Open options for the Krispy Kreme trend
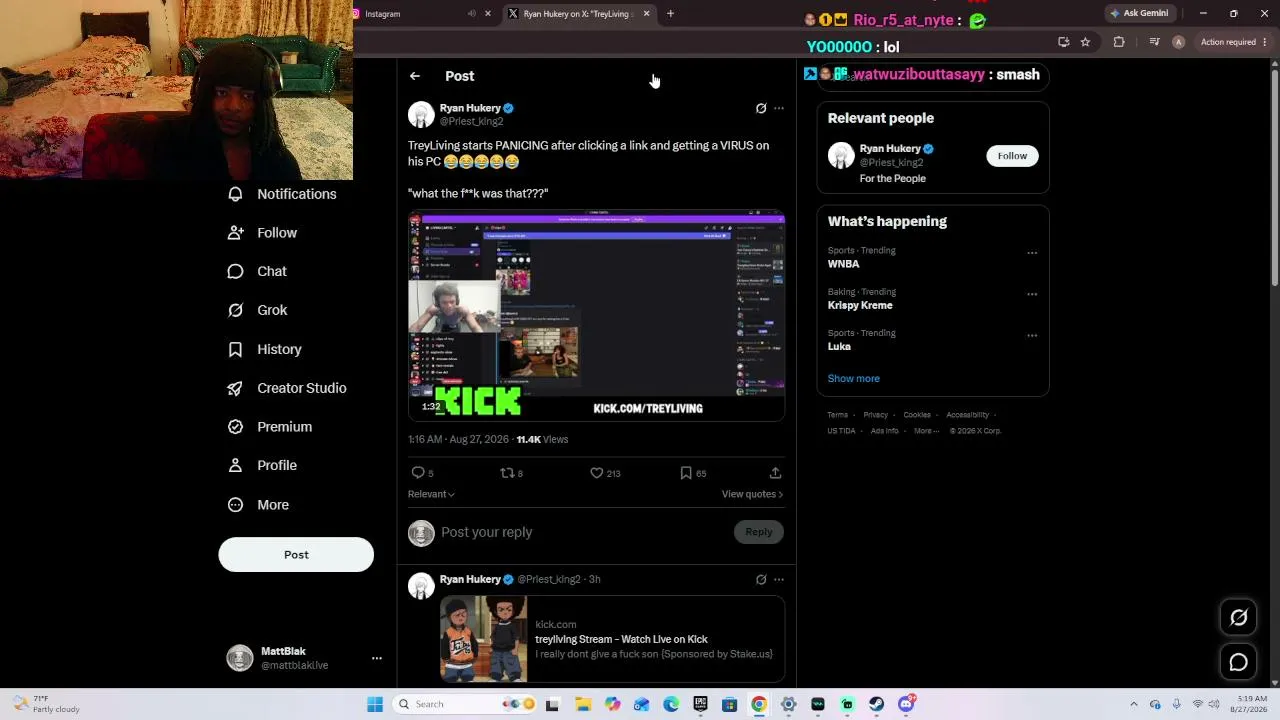Image resolution: width=1280 pixels, height=720 pixels. tap(1032, 294)
